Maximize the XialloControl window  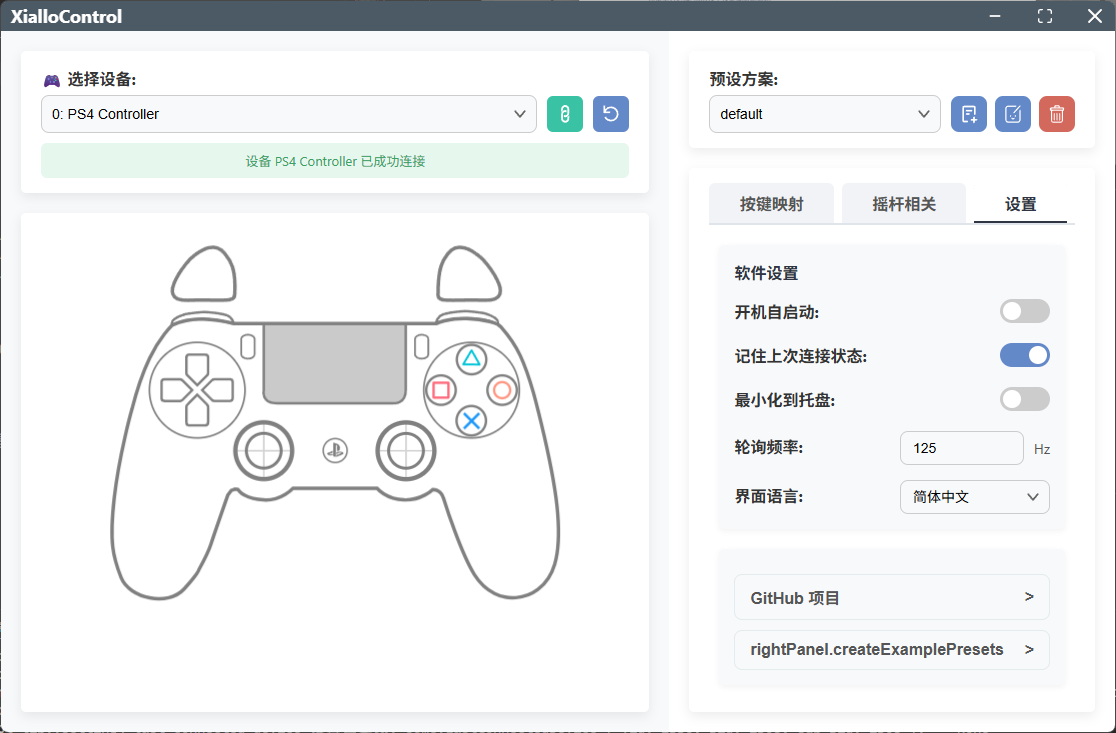(x=1045, y=16)
